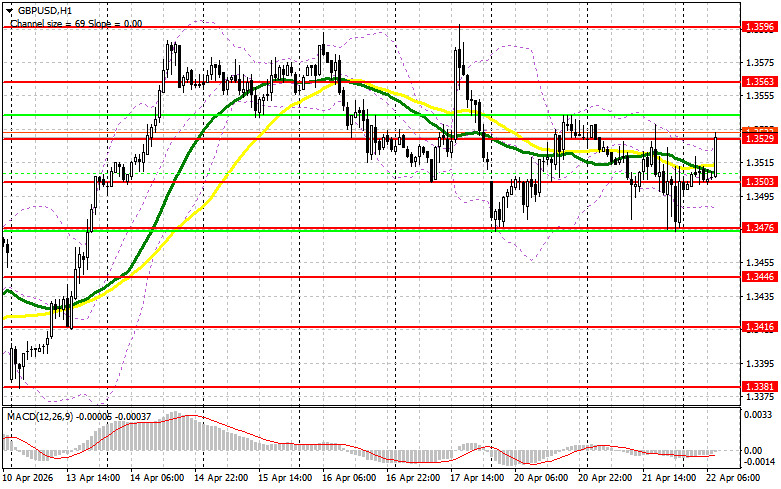This screenshot has width=781, height=489.
Task: Click the 14 Apr 22:00 time label
Action: pos(221,478)
